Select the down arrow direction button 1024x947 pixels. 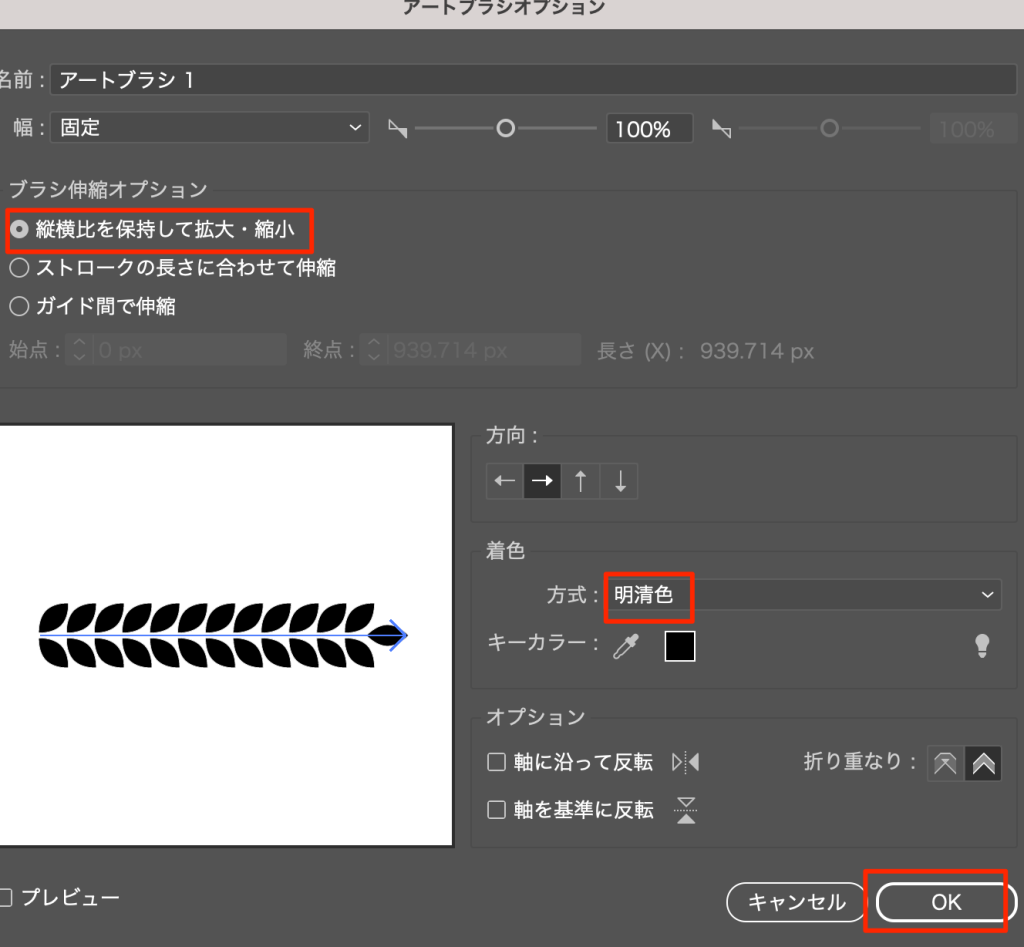click(x=620, y=481)
